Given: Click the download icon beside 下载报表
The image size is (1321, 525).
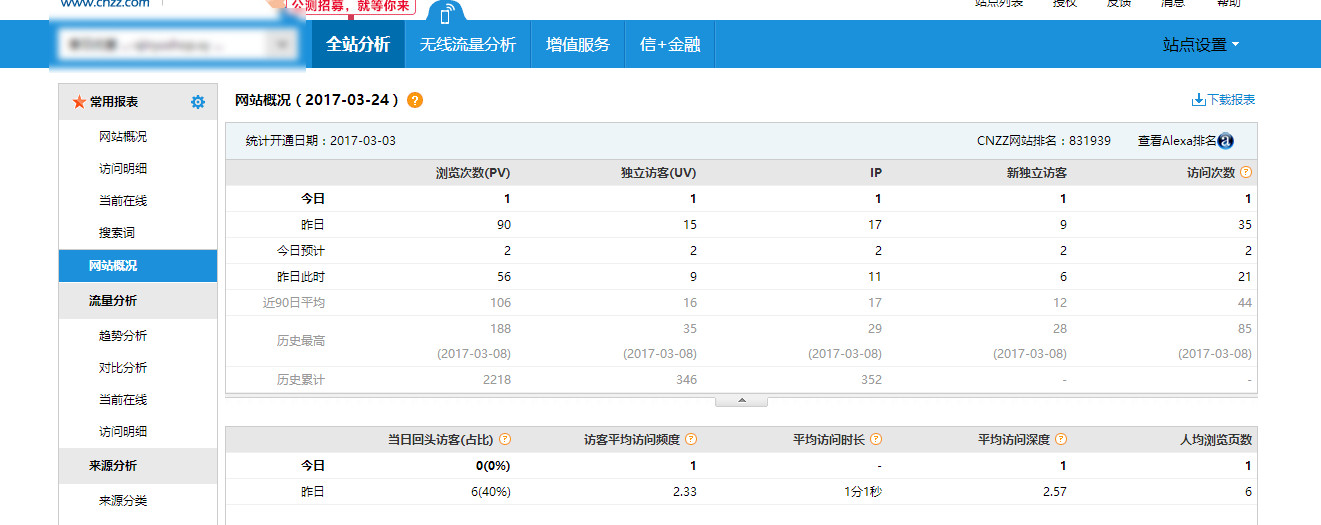Looking at the screenshot, I should tap(1198, 100).
